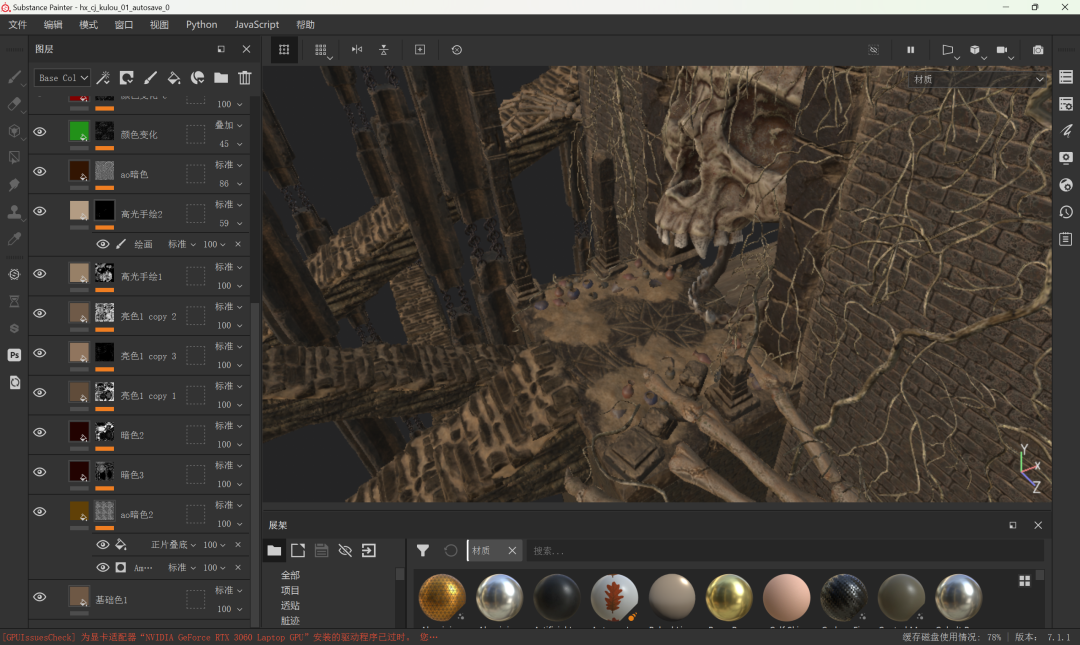Open the Python menu
The height and width of the screenshot is (645, 1080).
(x=201, y=25)
